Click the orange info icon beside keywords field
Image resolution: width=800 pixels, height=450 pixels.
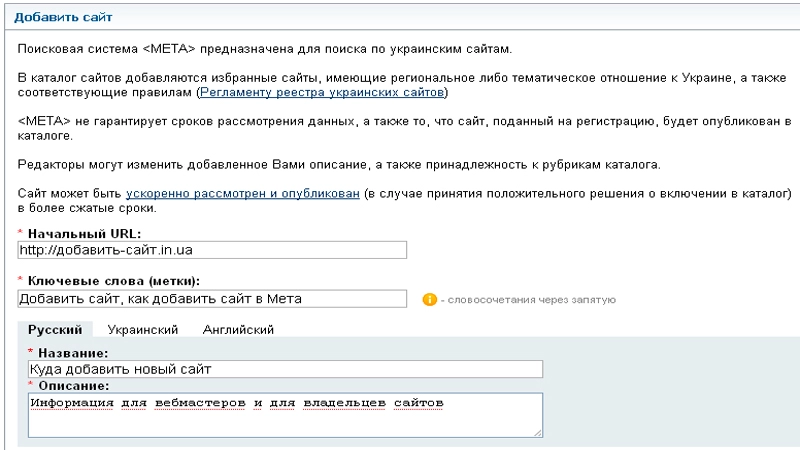click(430, 299)
